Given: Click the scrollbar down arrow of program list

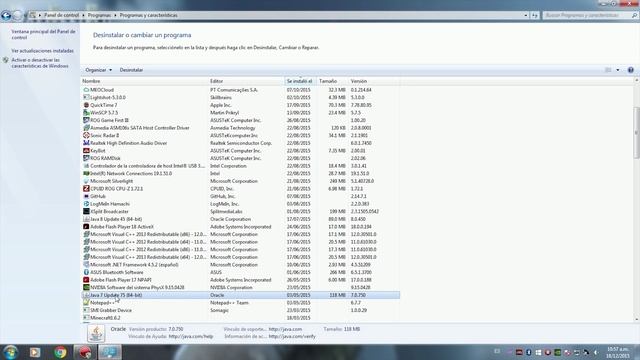Looking at the screenshot, I should (636, 319).
